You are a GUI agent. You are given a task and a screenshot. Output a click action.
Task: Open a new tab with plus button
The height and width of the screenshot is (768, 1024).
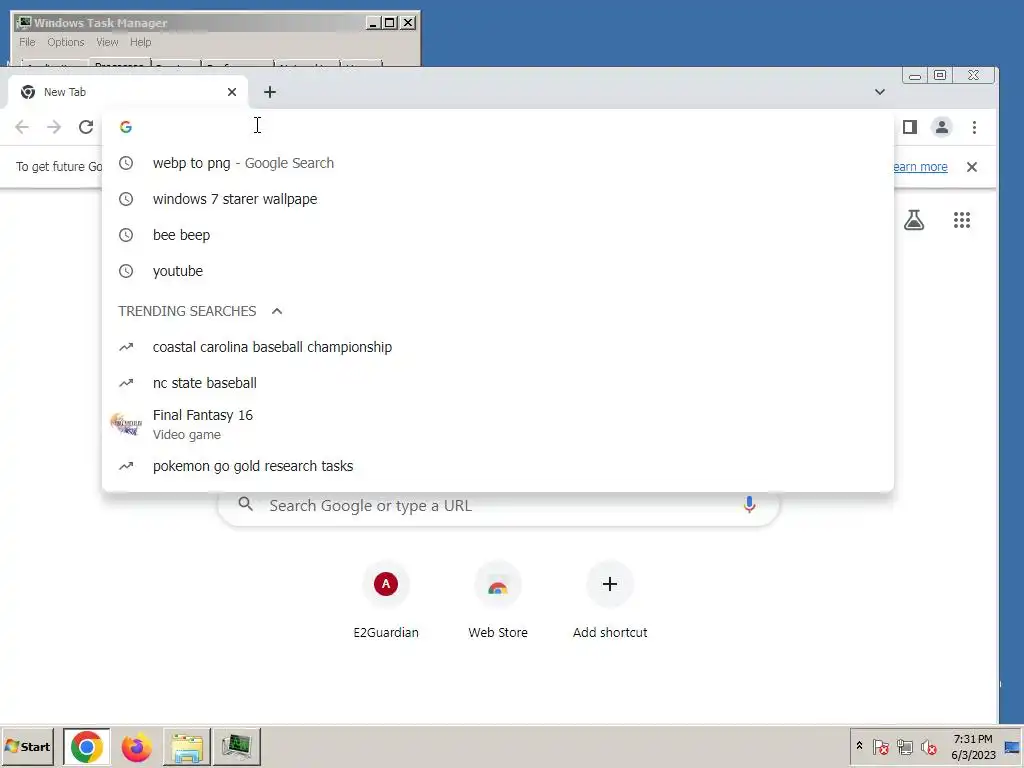pos(270,92)
